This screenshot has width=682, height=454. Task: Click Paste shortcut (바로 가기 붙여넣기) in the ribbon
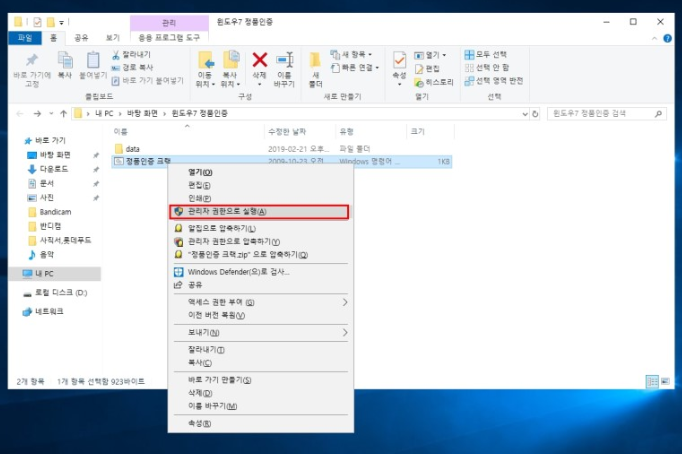coord(148,80)
